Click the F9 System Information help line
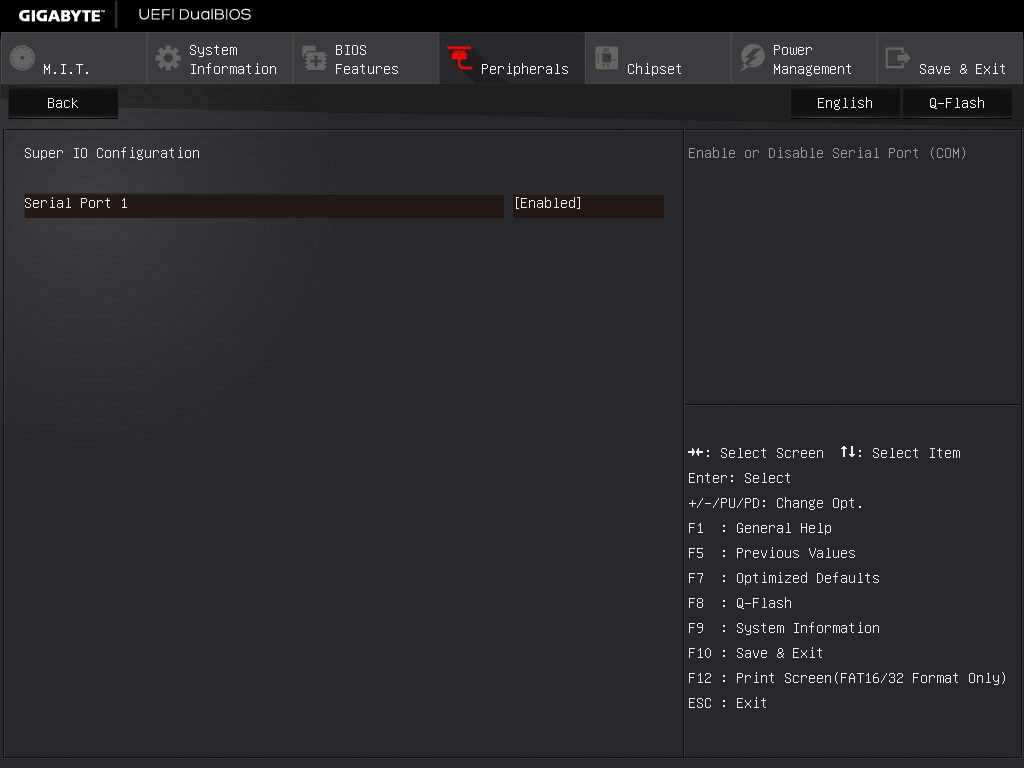 (783, 628)
